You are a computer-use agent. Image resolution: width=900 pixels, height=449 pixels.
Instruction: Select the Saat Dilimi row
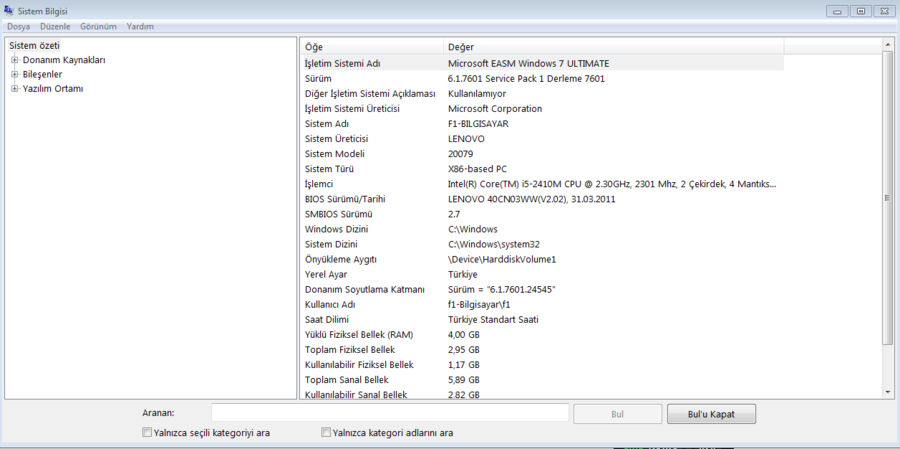pyautogui.click(x=542, y=320)
